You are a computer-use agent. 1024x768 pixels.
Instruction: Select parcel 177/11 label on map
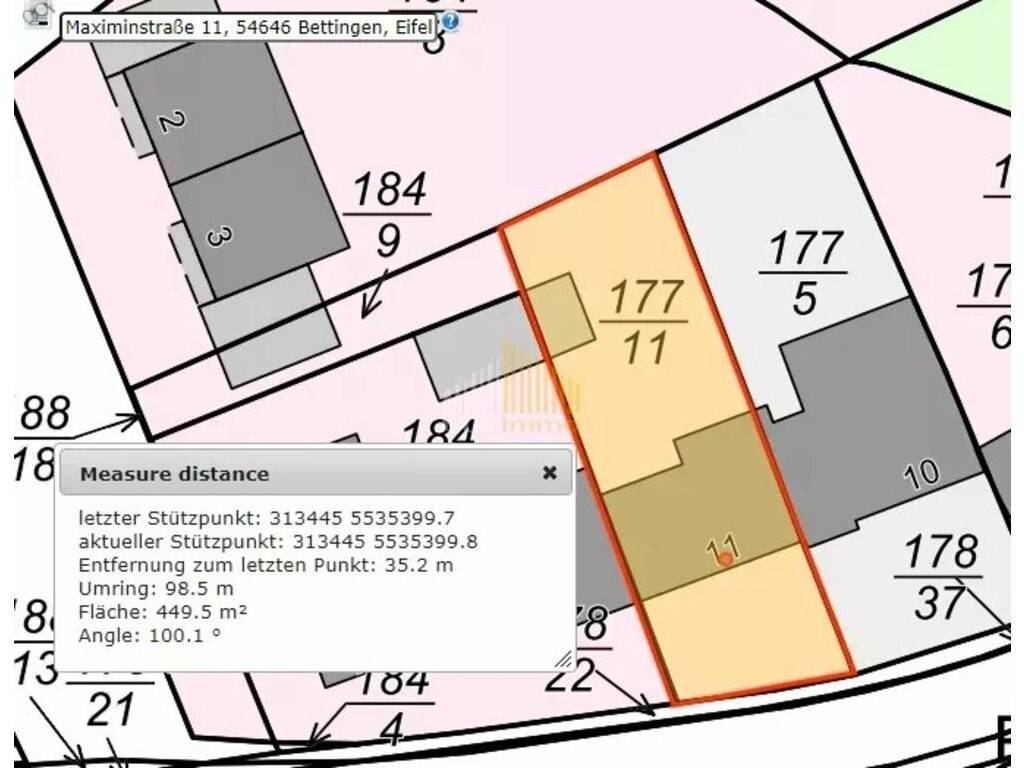(644, 322)
